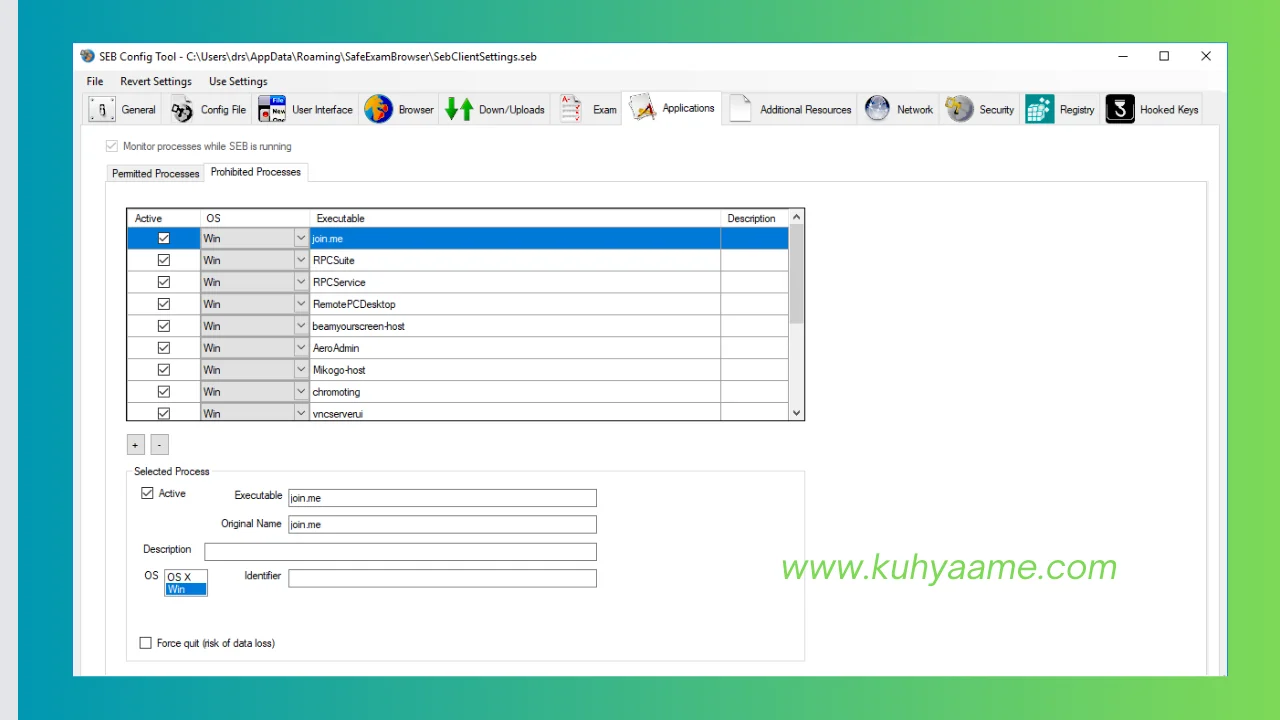Click the General tab icon

pyautogui.click(x=102, y=109)
